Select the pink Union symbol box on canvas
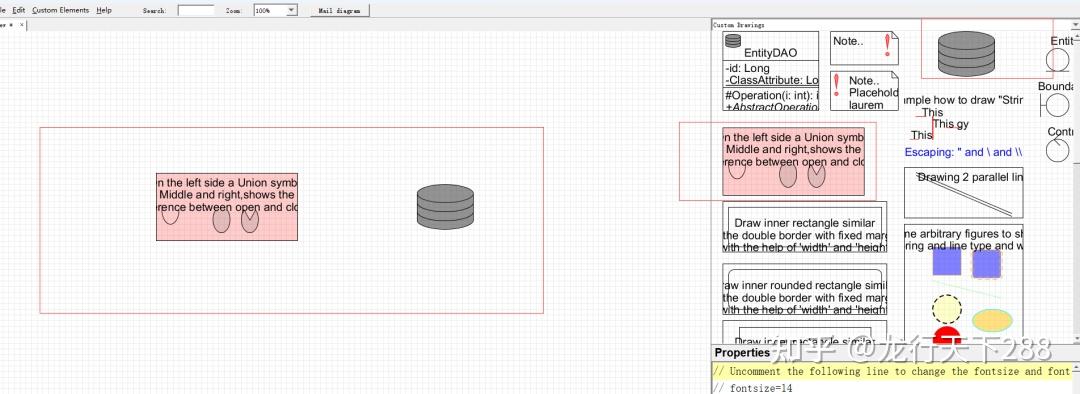Screen dimensions: 1080x394 pos(227,207)
